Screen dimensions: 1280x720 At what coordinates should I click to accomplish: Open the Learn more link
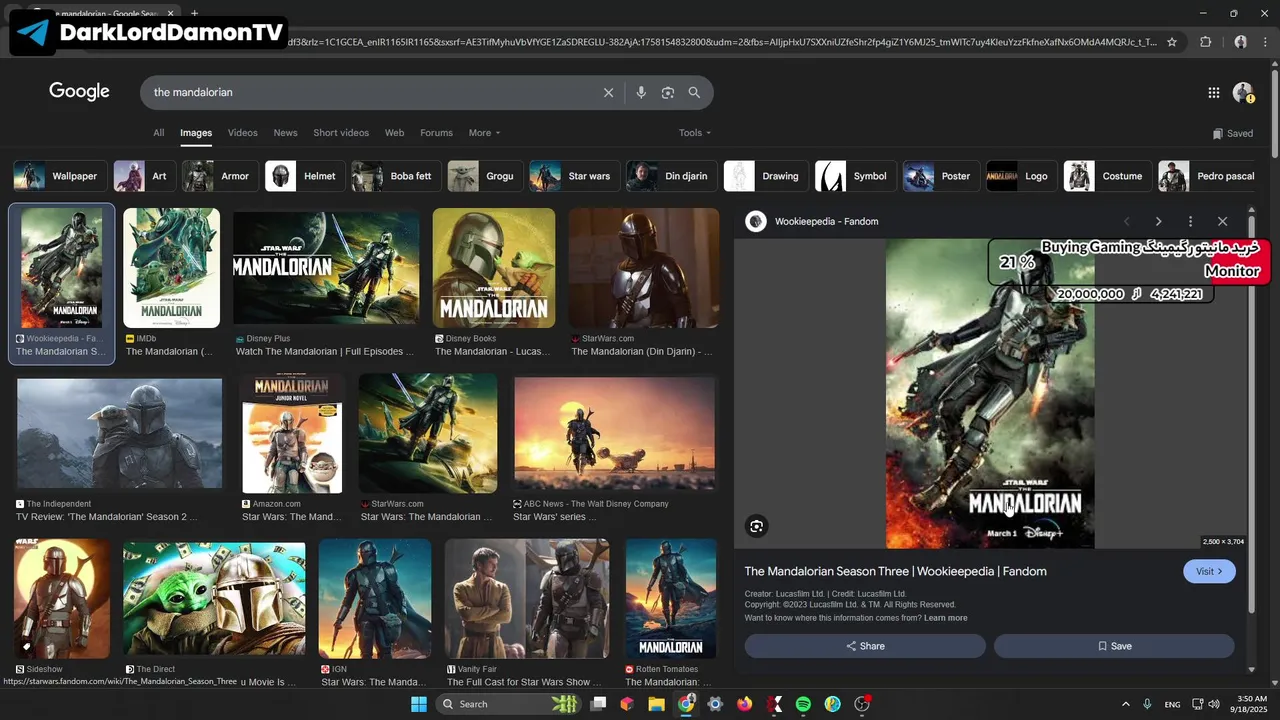(945, 618)
